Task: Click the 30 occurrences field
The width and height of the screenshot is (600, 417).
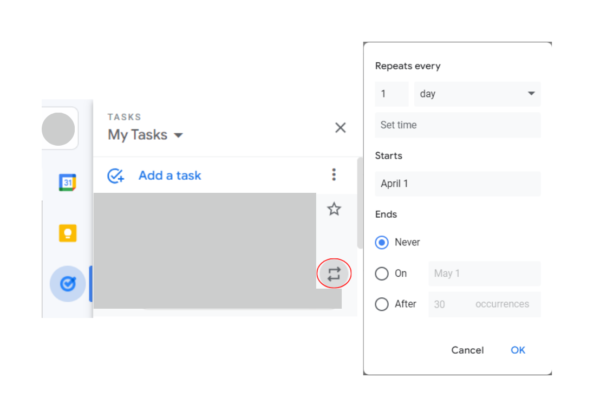Action: (484, 304)
